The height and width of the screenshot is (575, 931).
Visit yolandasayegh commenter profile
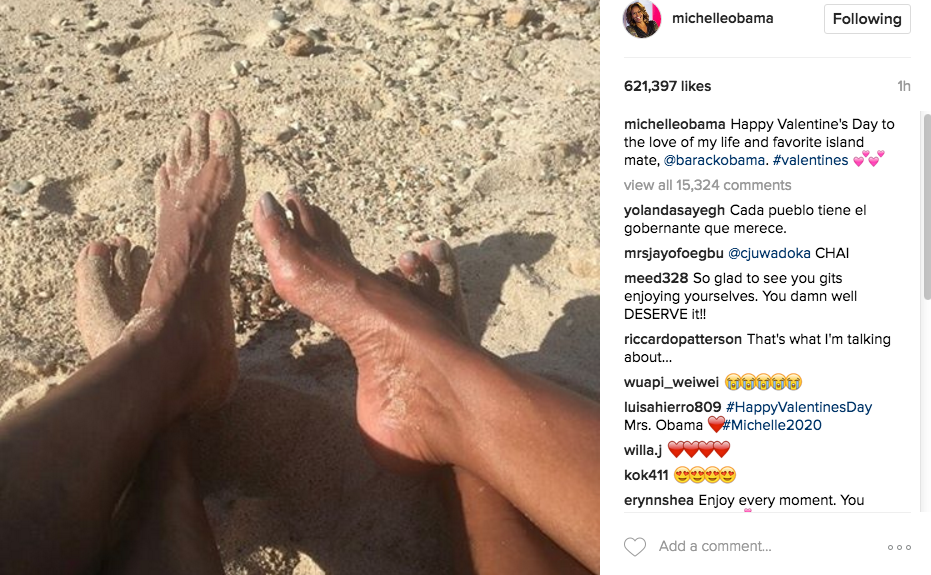pyautogui.click(x=674, y=210)
